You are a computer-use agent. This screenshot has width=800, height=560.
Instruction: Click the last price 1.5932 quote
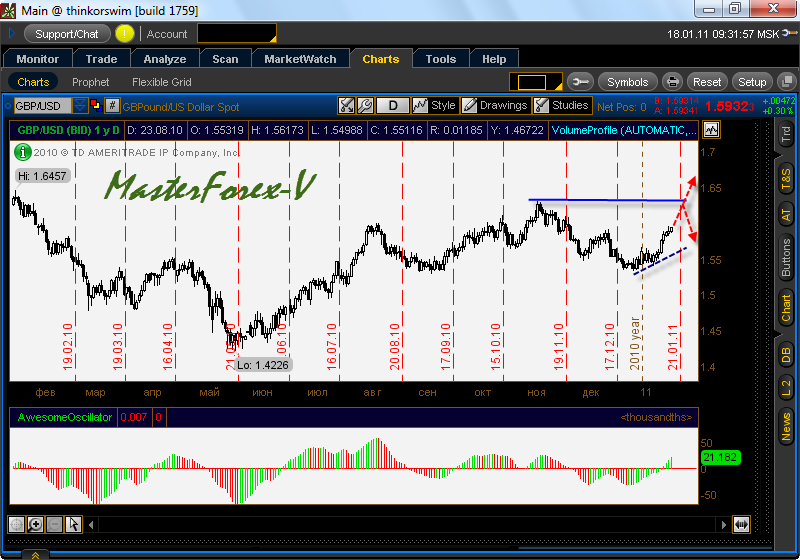coord(729,106)
